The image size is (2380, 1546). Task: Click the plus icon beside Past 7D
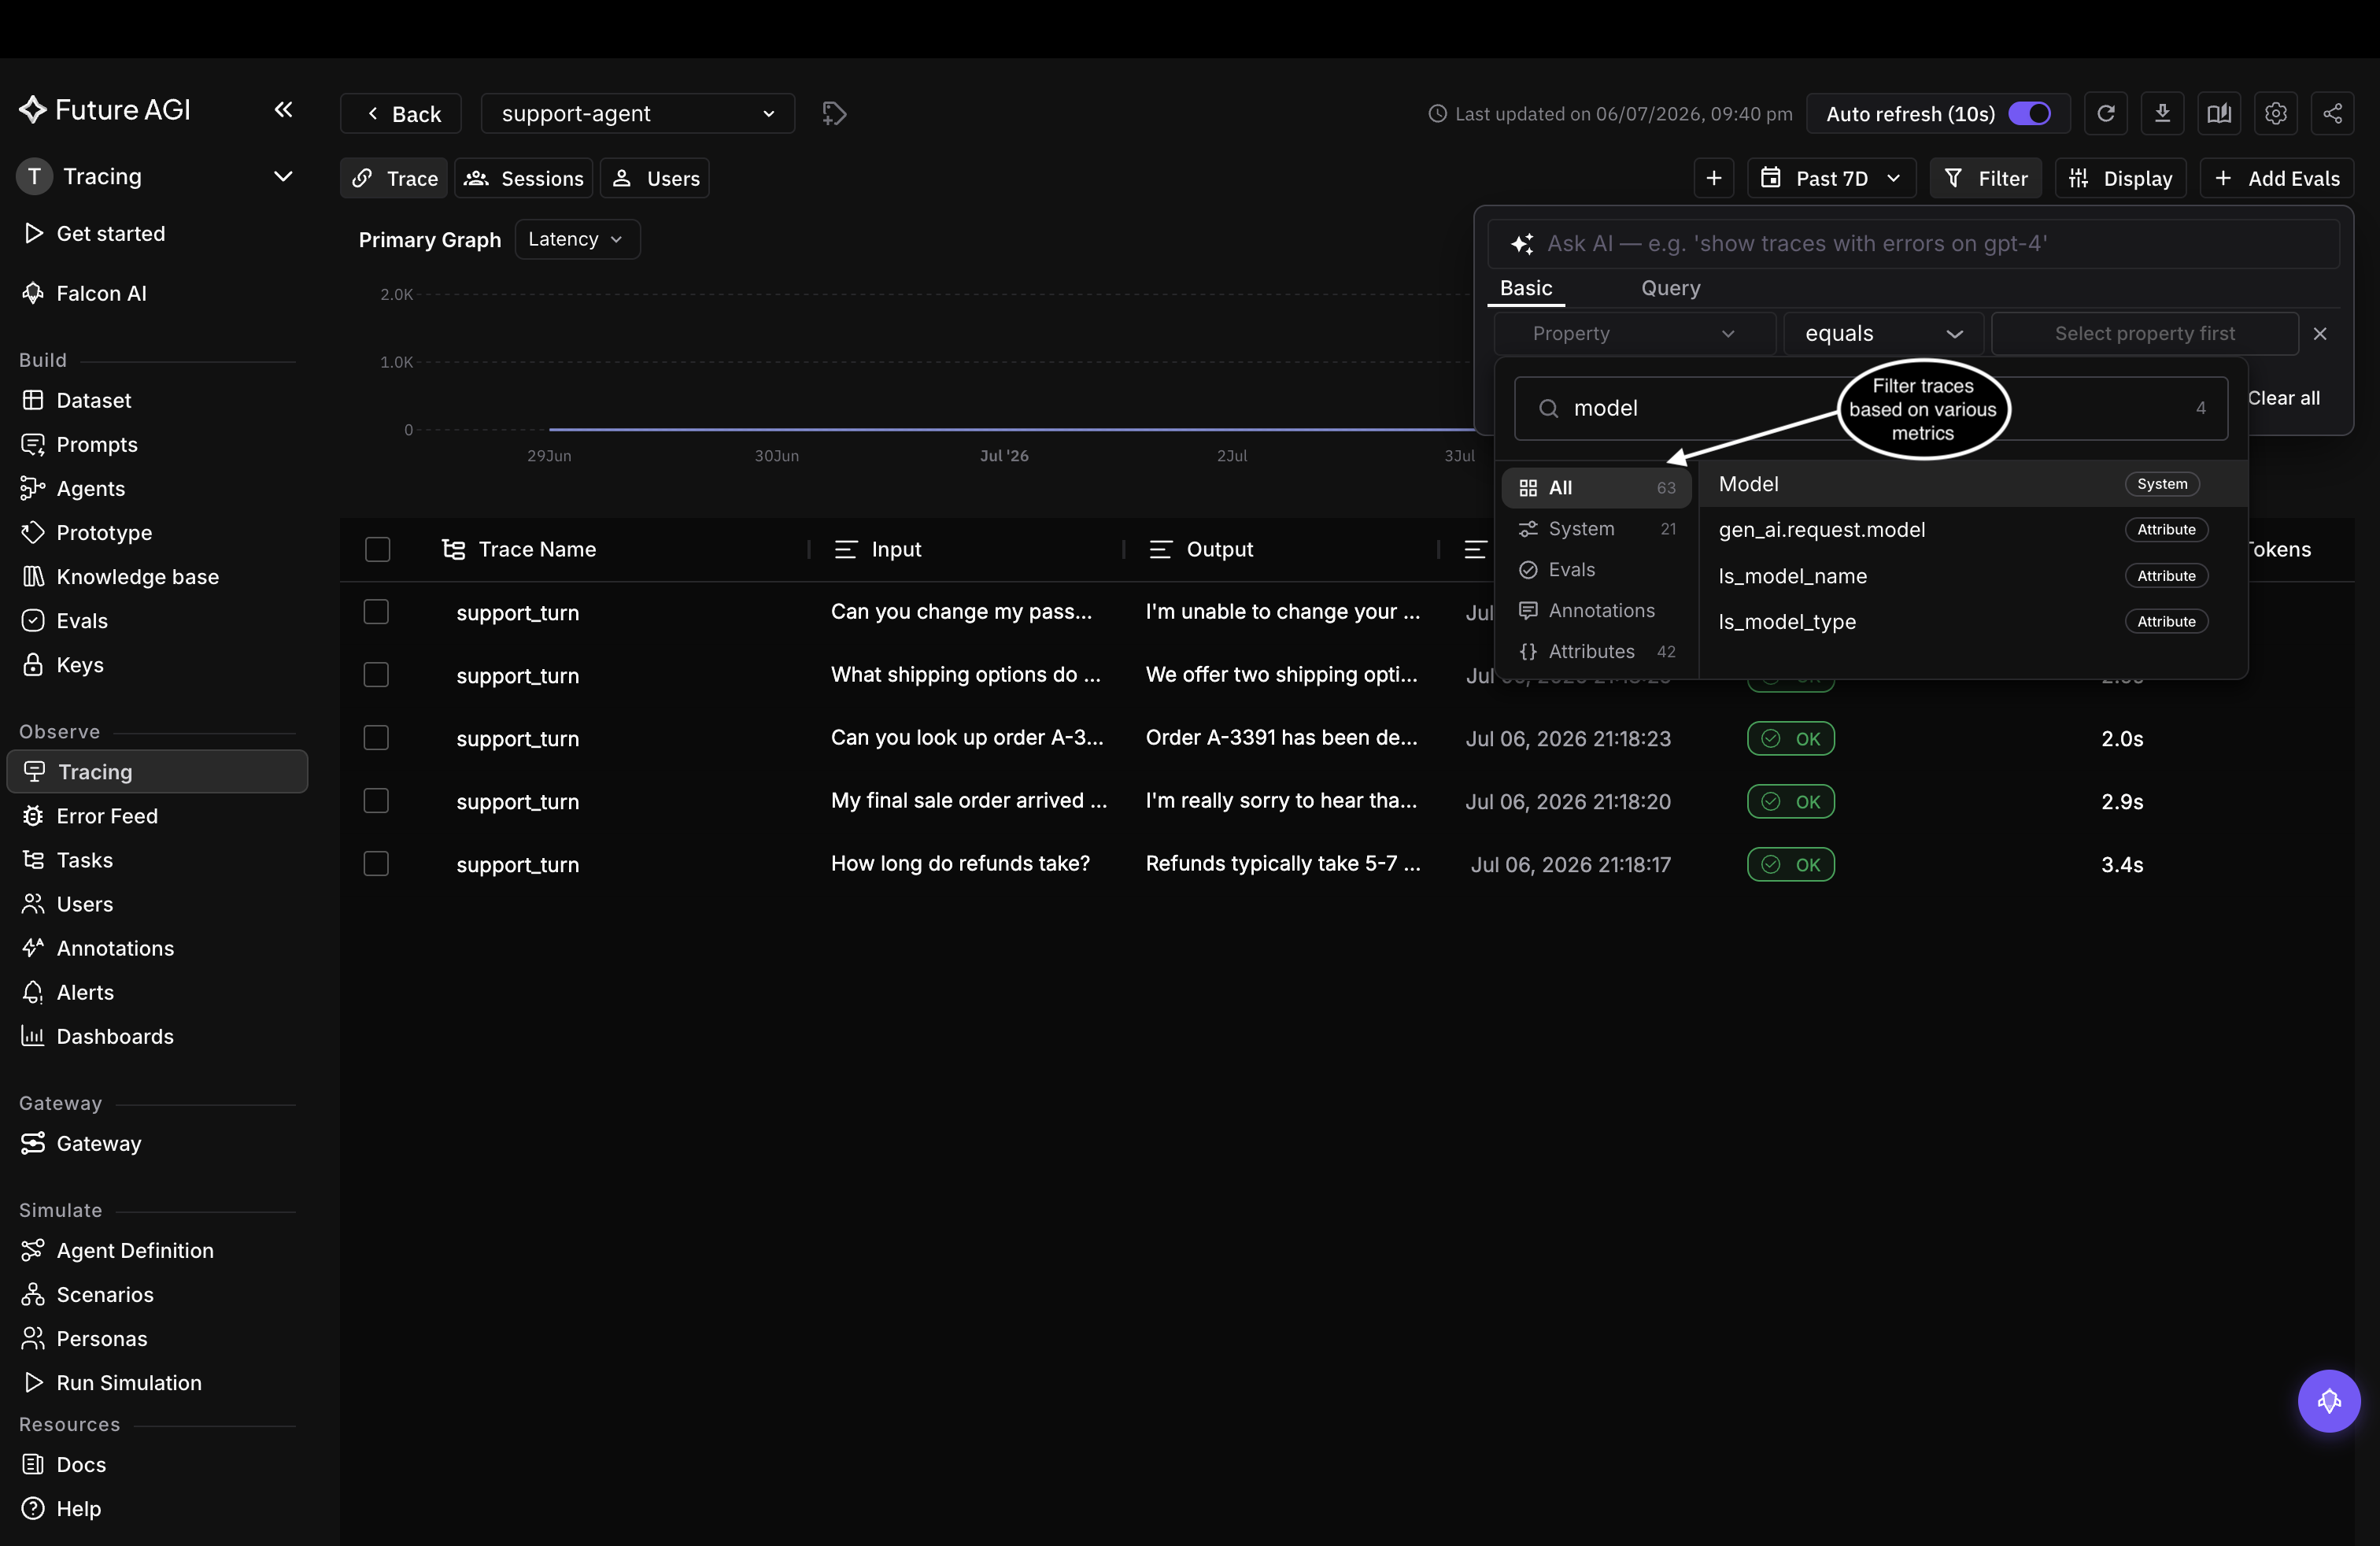pos(1714,178)
